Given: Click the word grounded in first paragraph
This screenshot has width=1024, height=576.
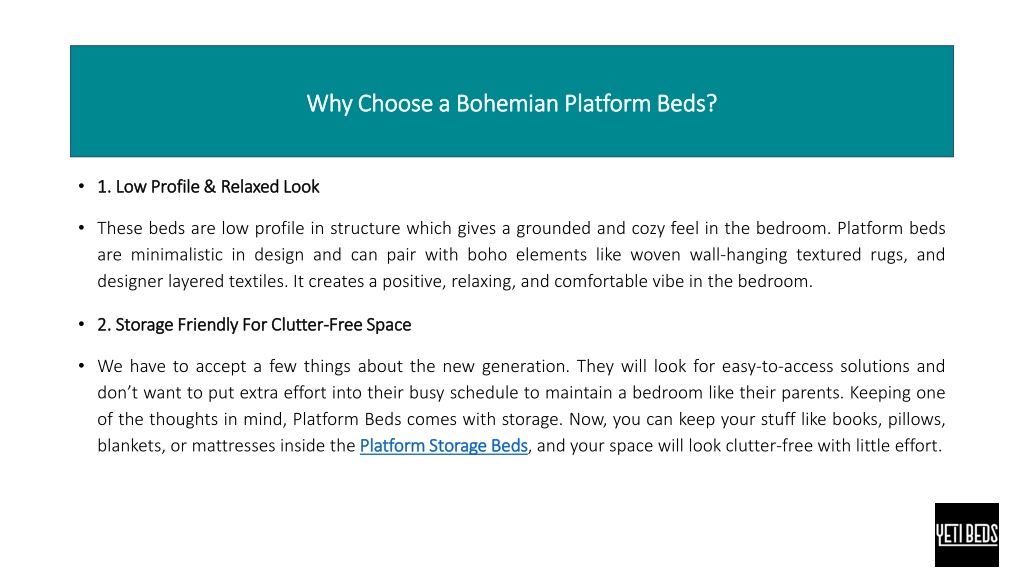Looking at the screenshot, I should [552, 229].
